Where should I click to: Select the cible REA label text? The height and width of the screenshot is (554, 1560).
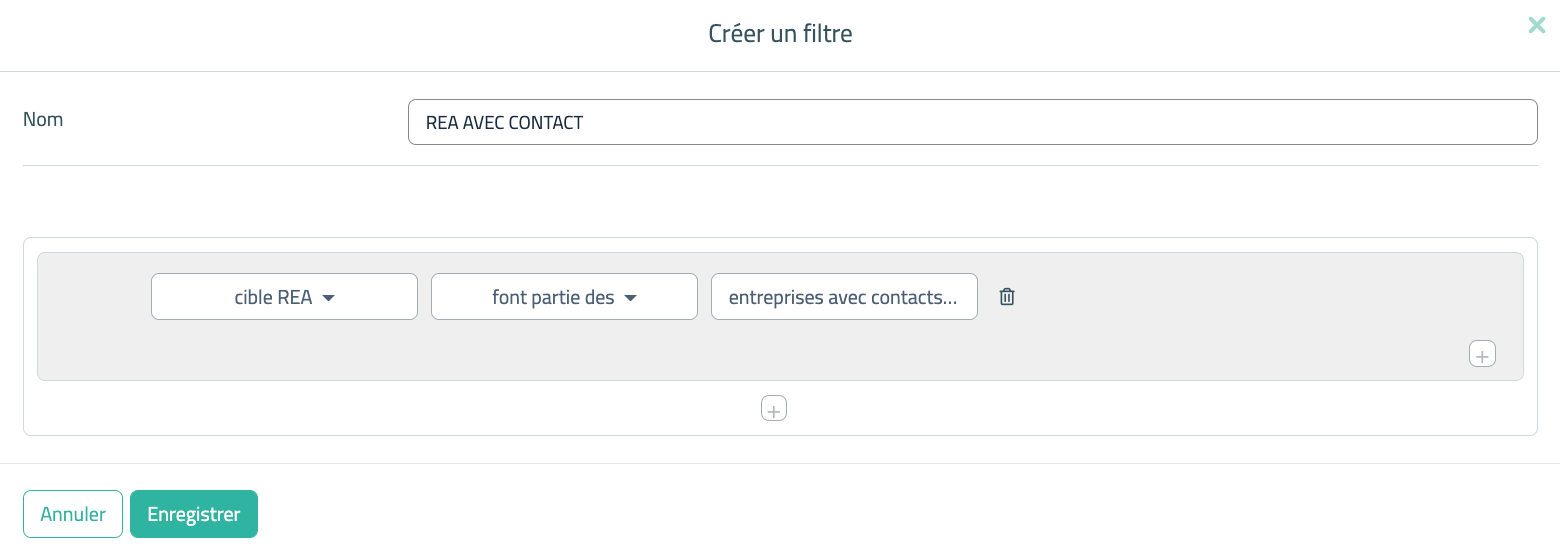[x=272, y=297]
